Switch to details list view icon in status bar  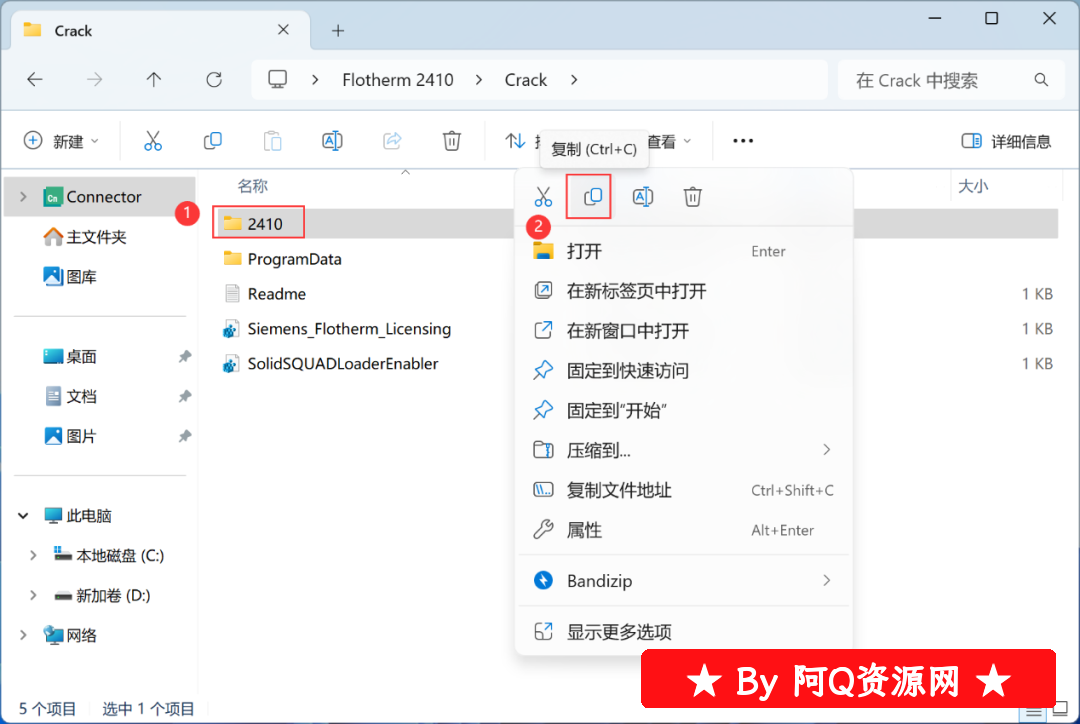pos(1034,712)
